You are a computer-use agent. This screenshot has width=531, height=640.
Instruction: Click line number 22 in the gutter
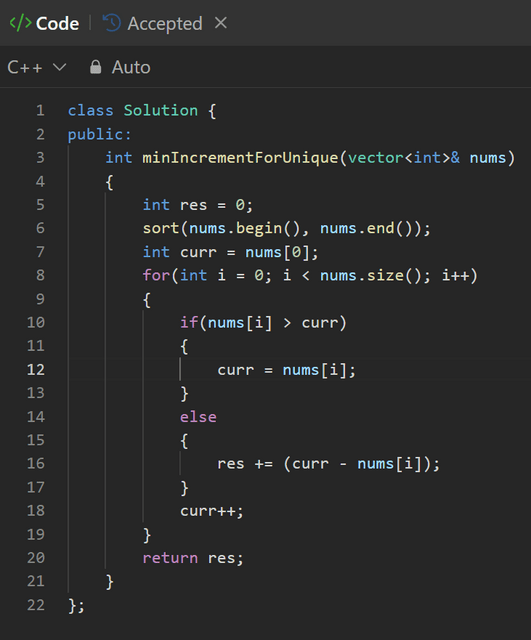click(36, 604)
